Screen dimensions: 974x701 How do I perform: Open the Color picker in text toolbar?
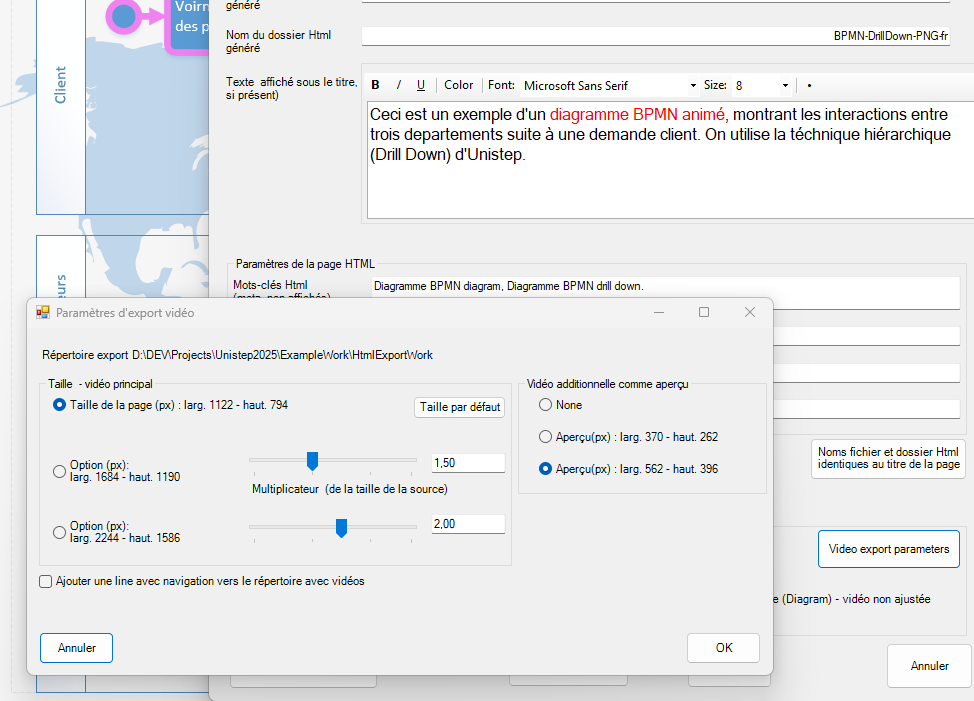[459, 85]
